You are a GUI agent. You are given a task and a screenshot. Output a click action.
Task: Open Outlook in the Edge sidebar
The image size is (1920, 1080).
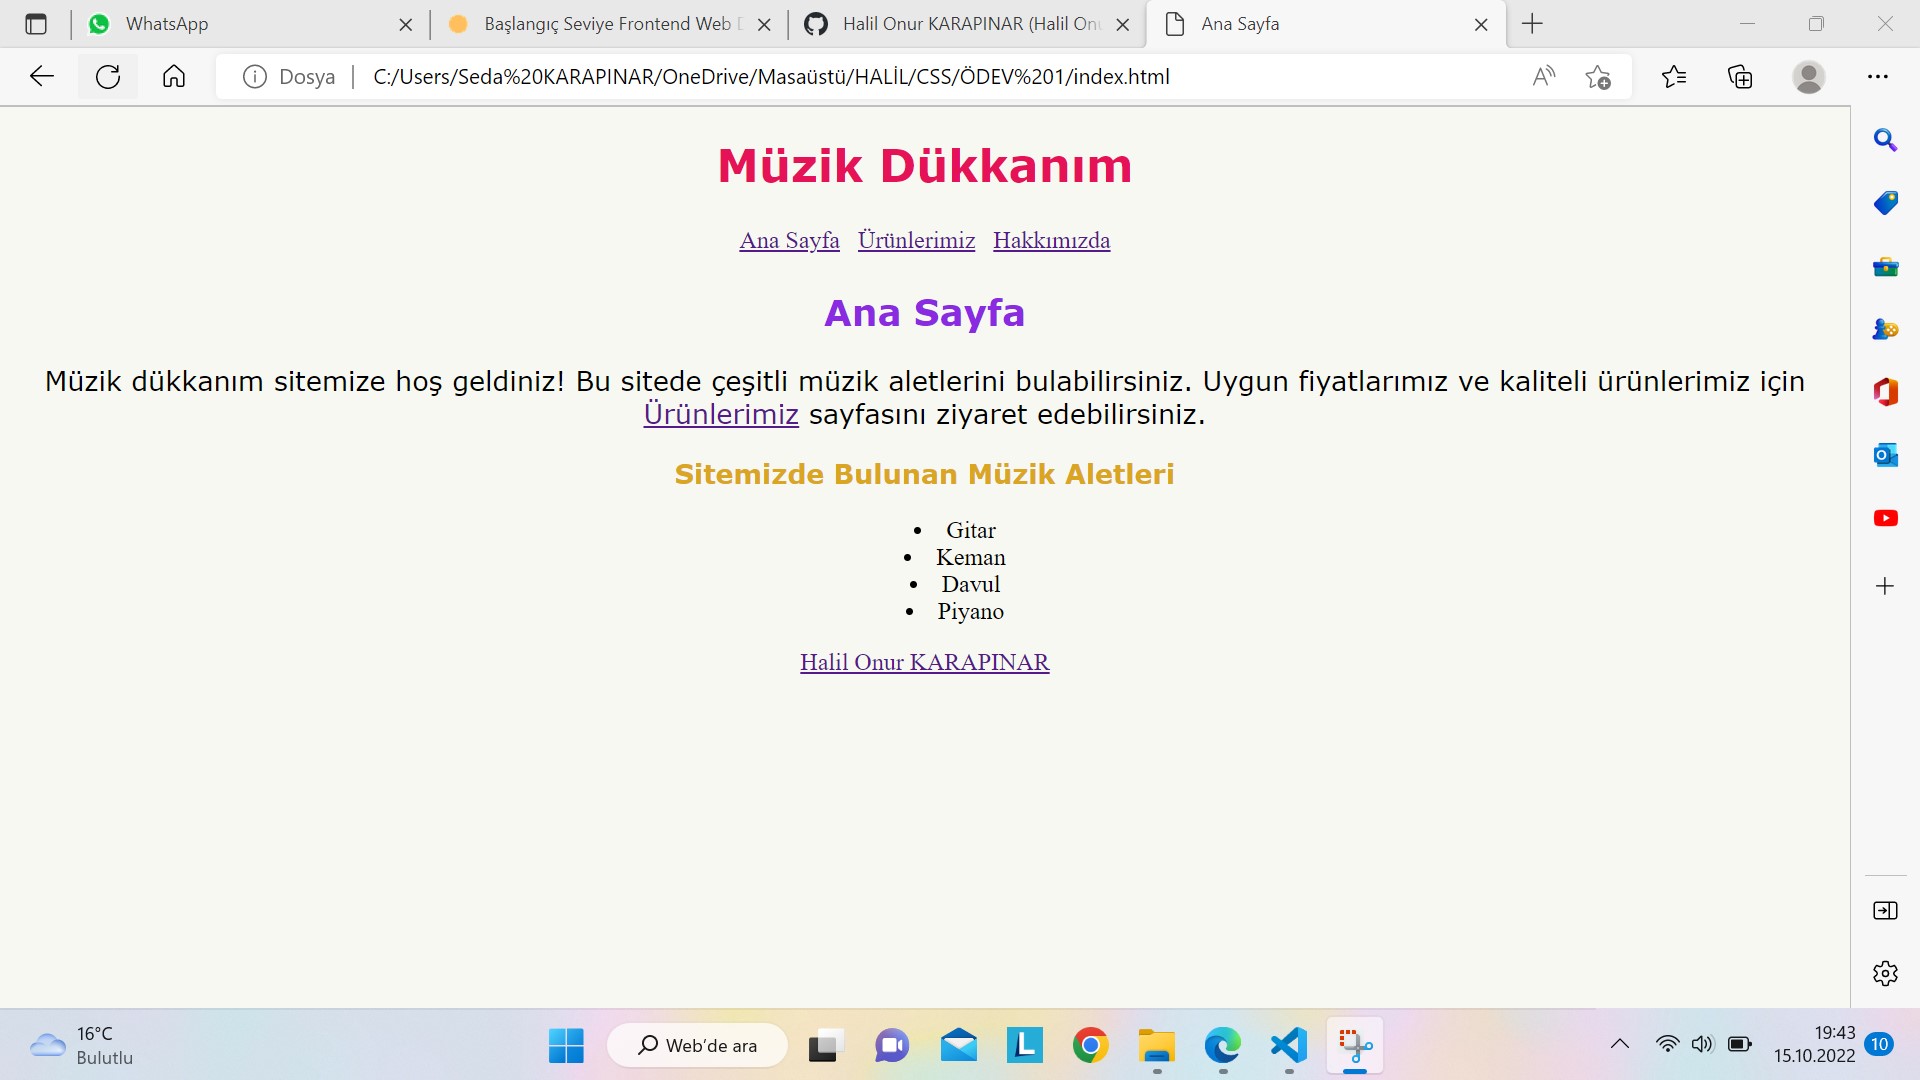click(x=1886, y=455)
